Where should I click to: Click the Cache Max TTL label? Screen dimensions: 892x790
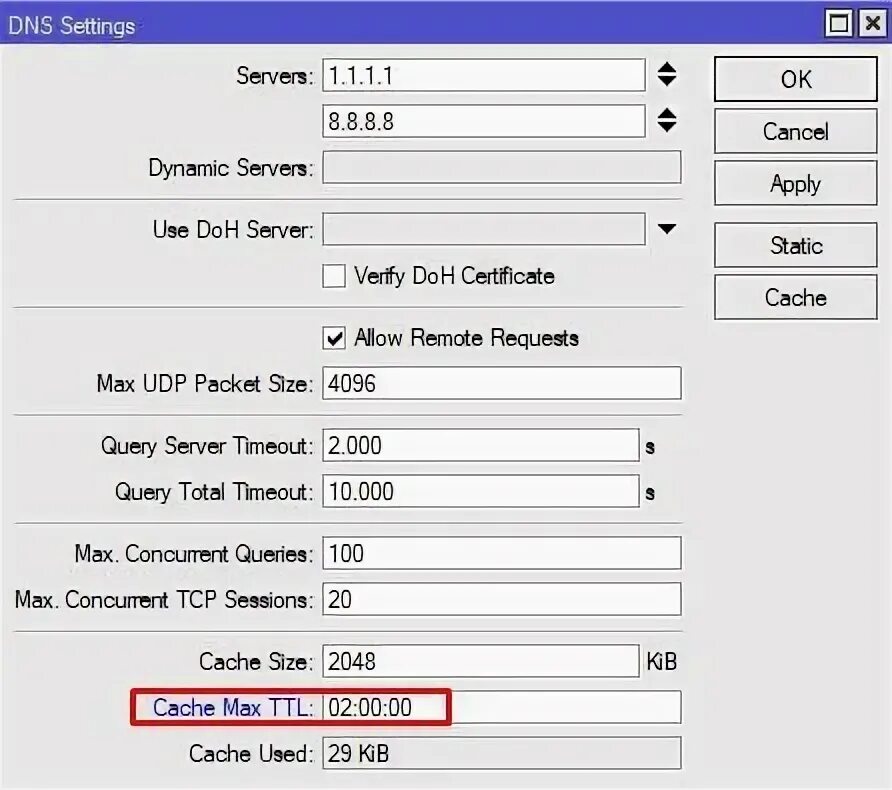tap(233, 708)
